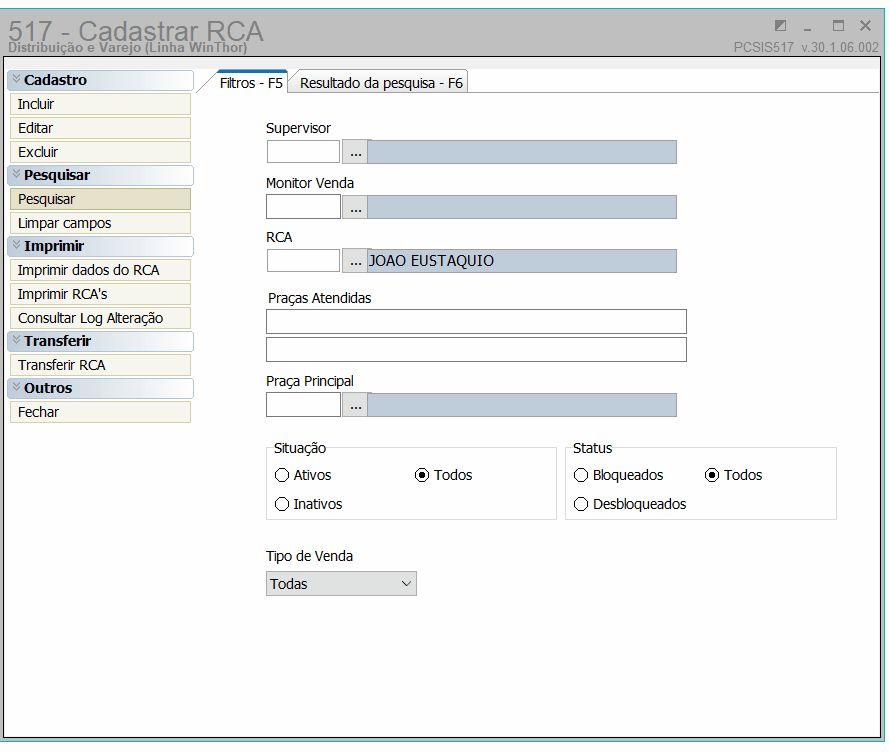Click the second Praças Atendidas input field
Screen dimensions: 890x752
pyautogui.click(x=476, y=350)
